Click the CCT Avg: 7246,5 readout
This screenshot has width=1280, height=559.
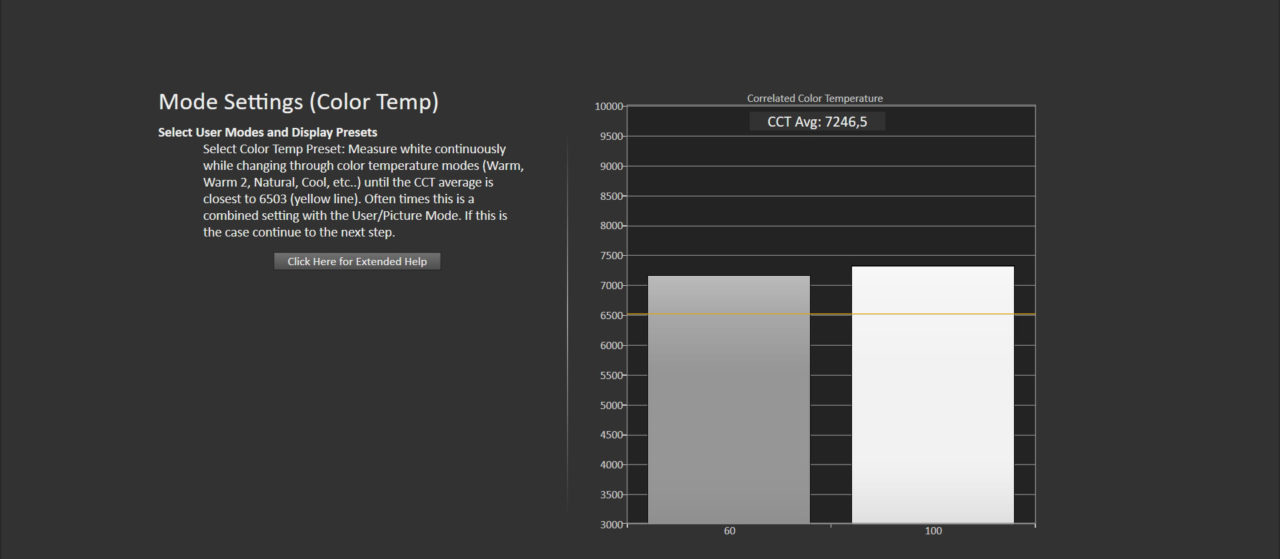(817, 121)
